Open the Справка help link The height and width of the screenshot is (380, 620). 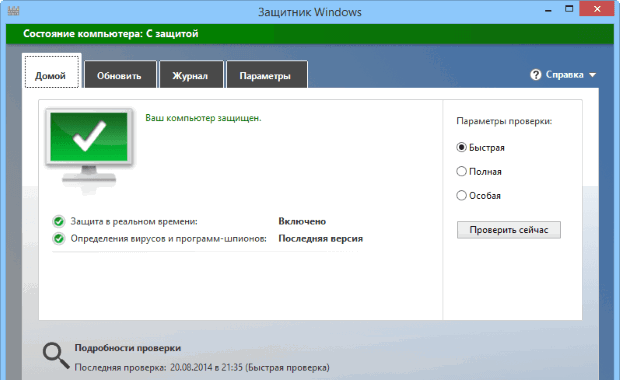(x=564, y=75)
